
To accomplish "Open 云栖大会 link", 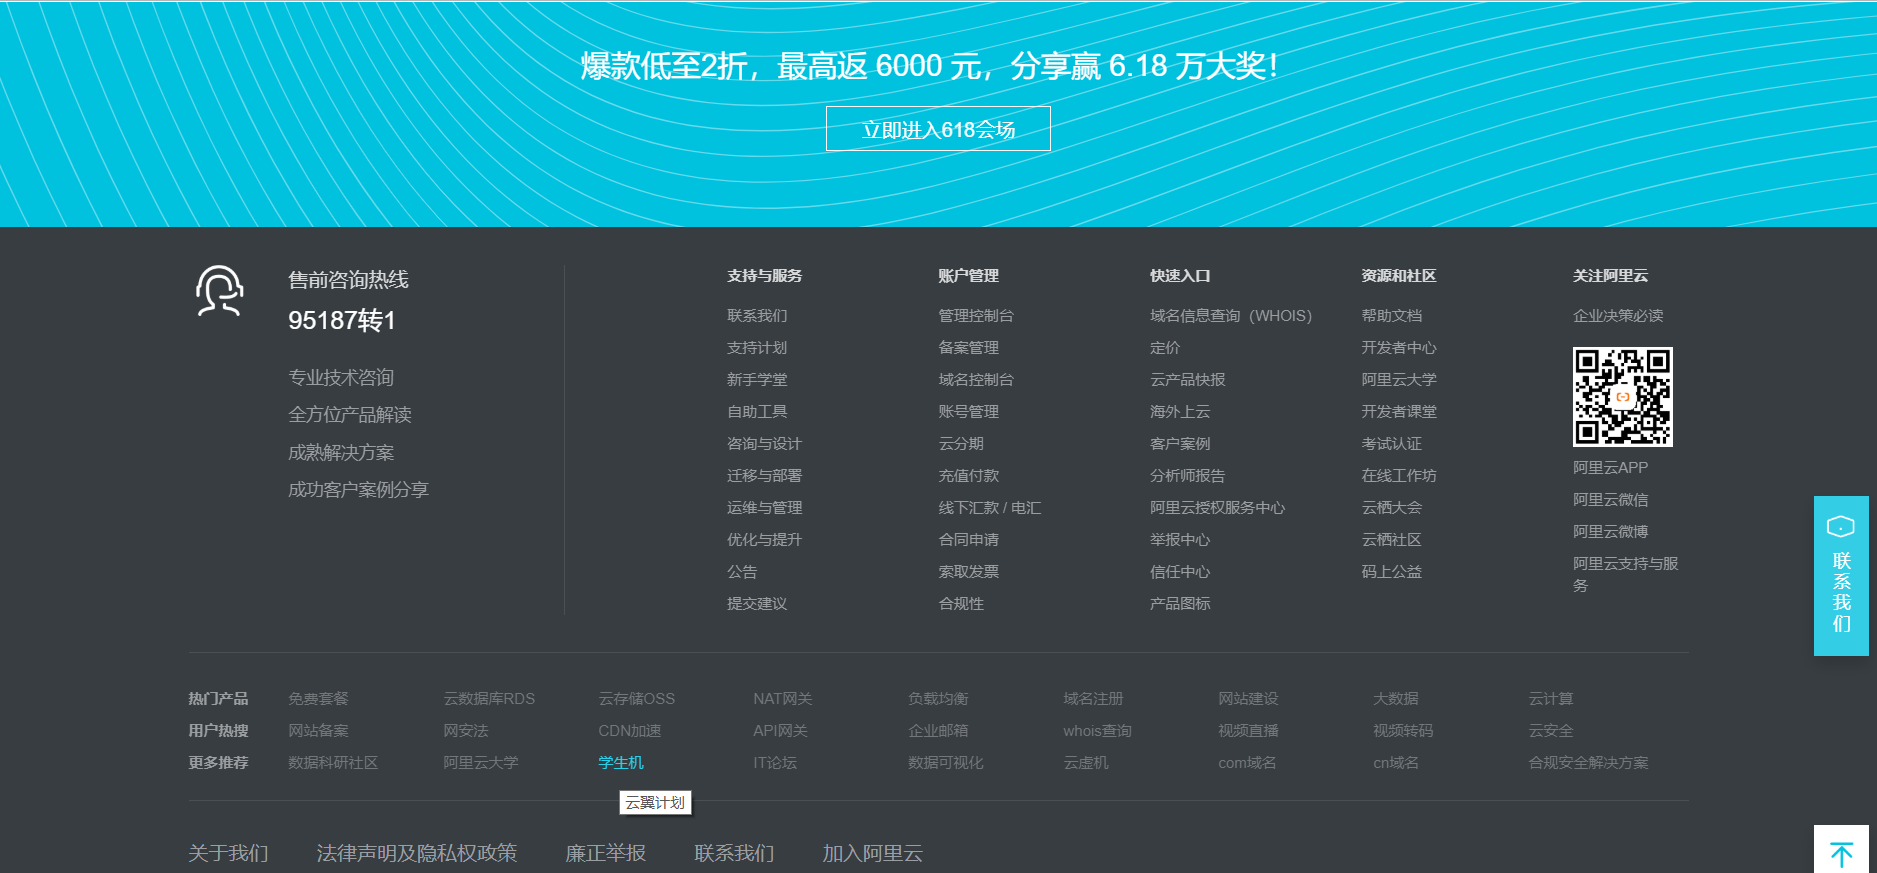I will pos(1391,508).
